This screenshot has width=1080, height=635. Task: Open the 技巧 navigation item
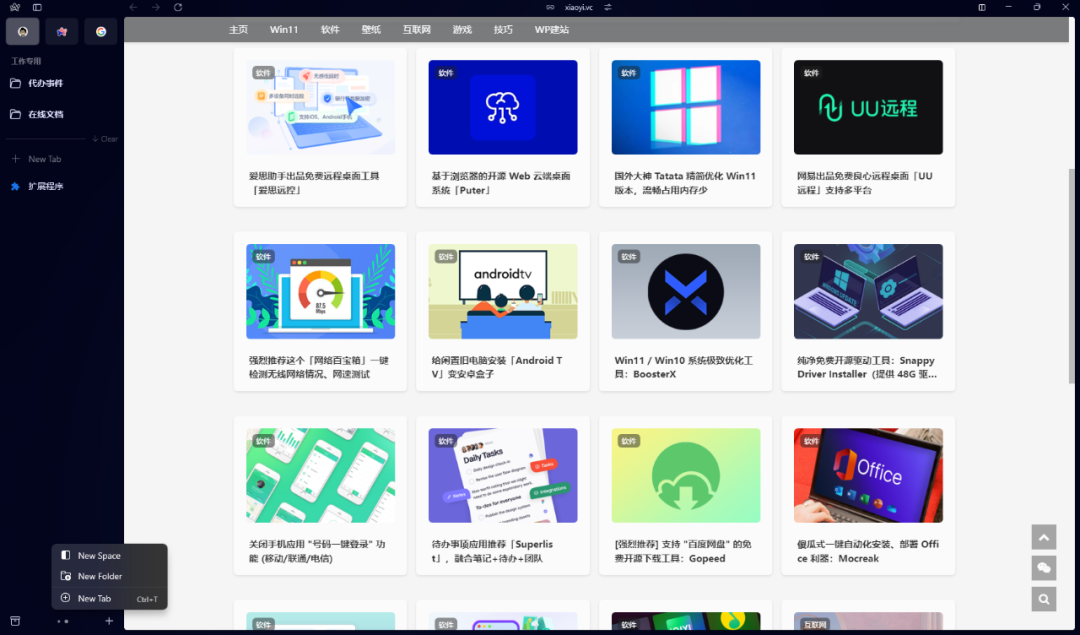coord(503,30)
